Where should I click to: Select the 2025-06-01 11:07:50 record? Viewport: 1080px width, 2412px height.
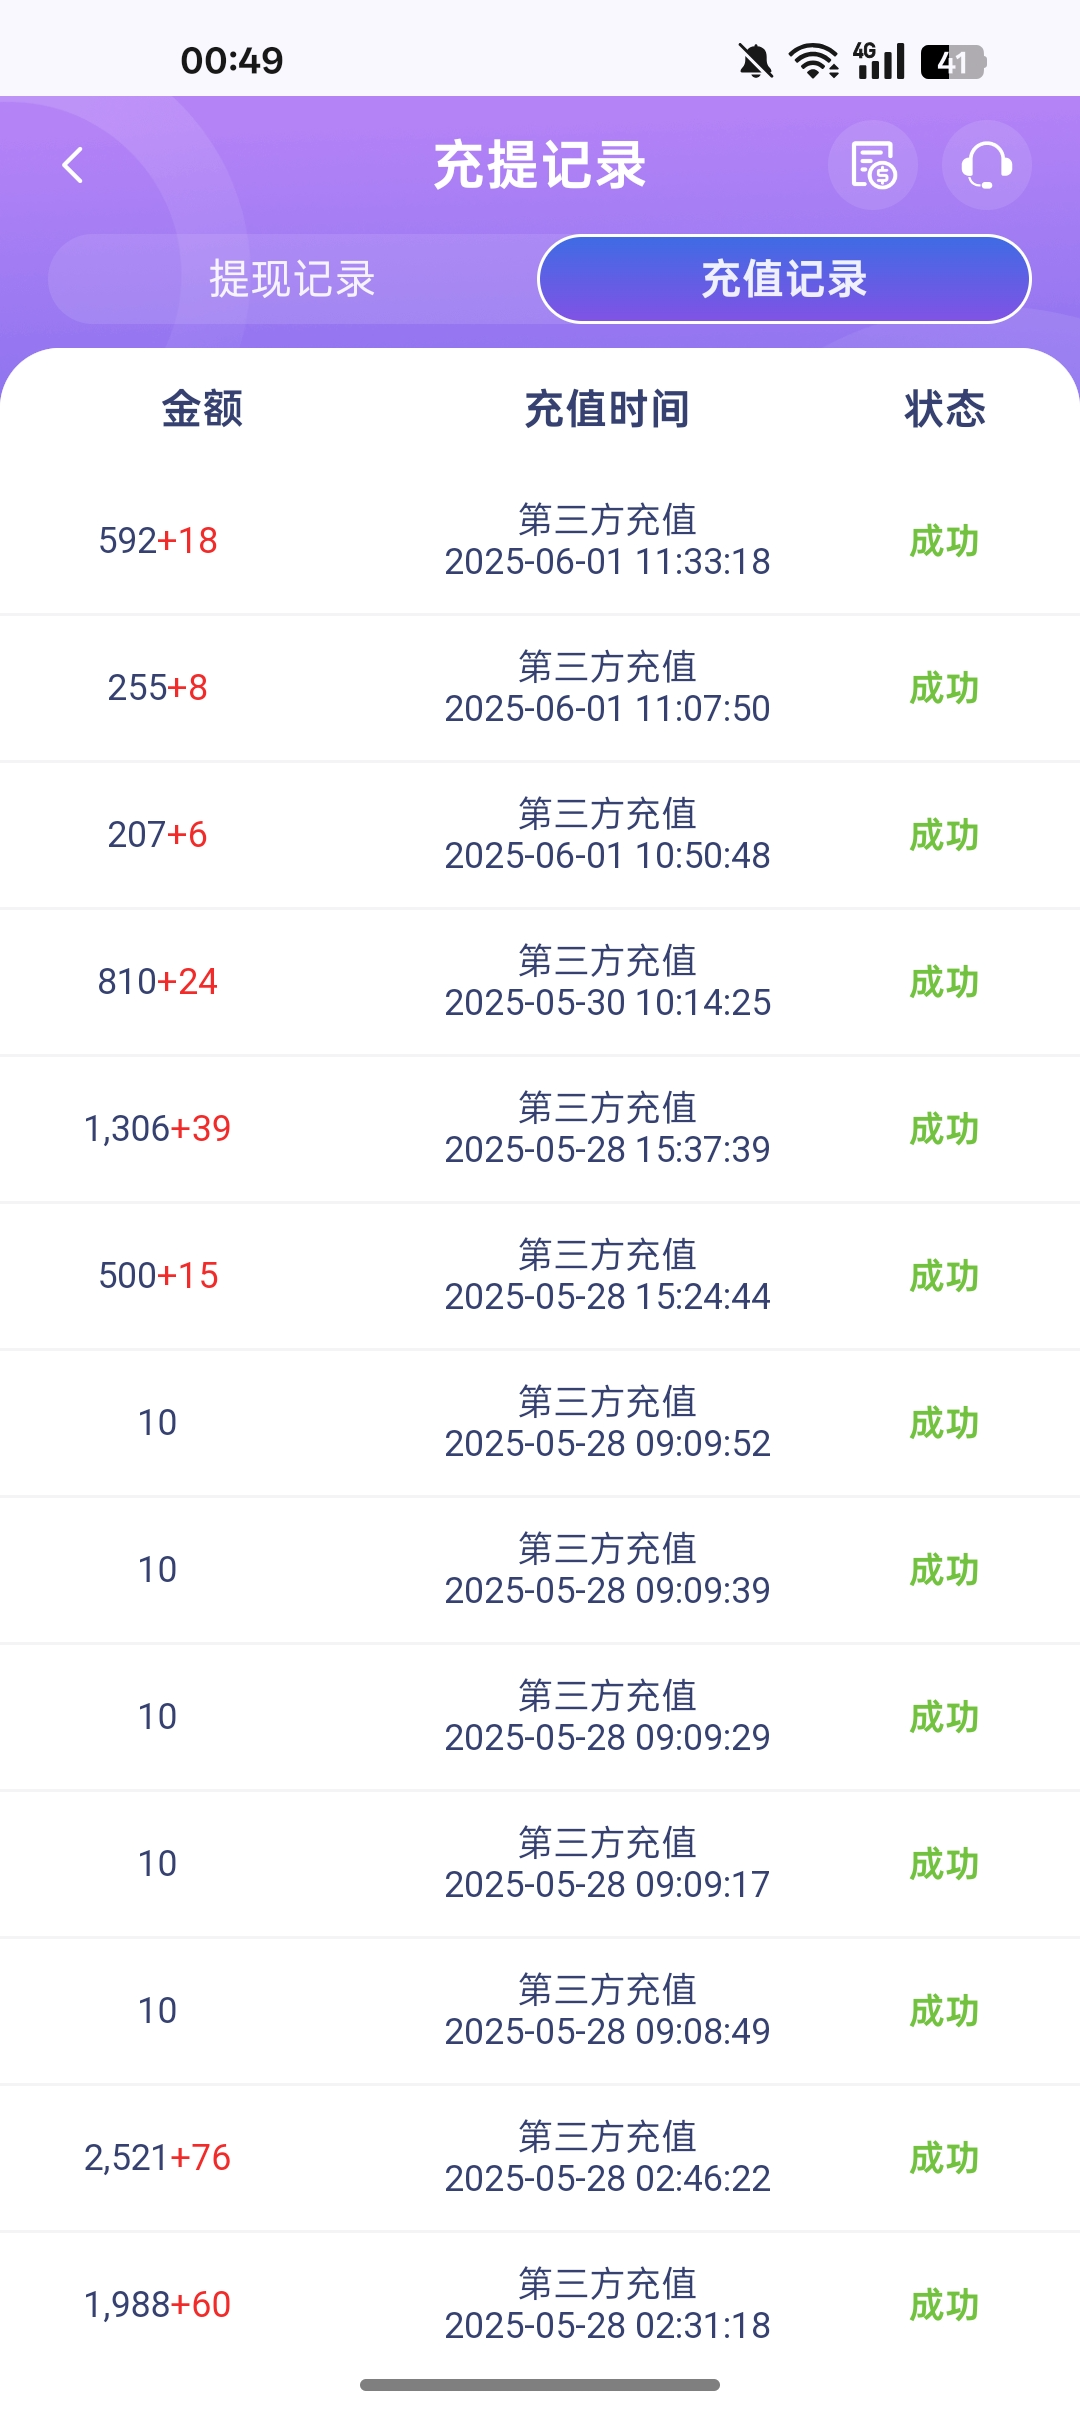click(x=607, y=708)
